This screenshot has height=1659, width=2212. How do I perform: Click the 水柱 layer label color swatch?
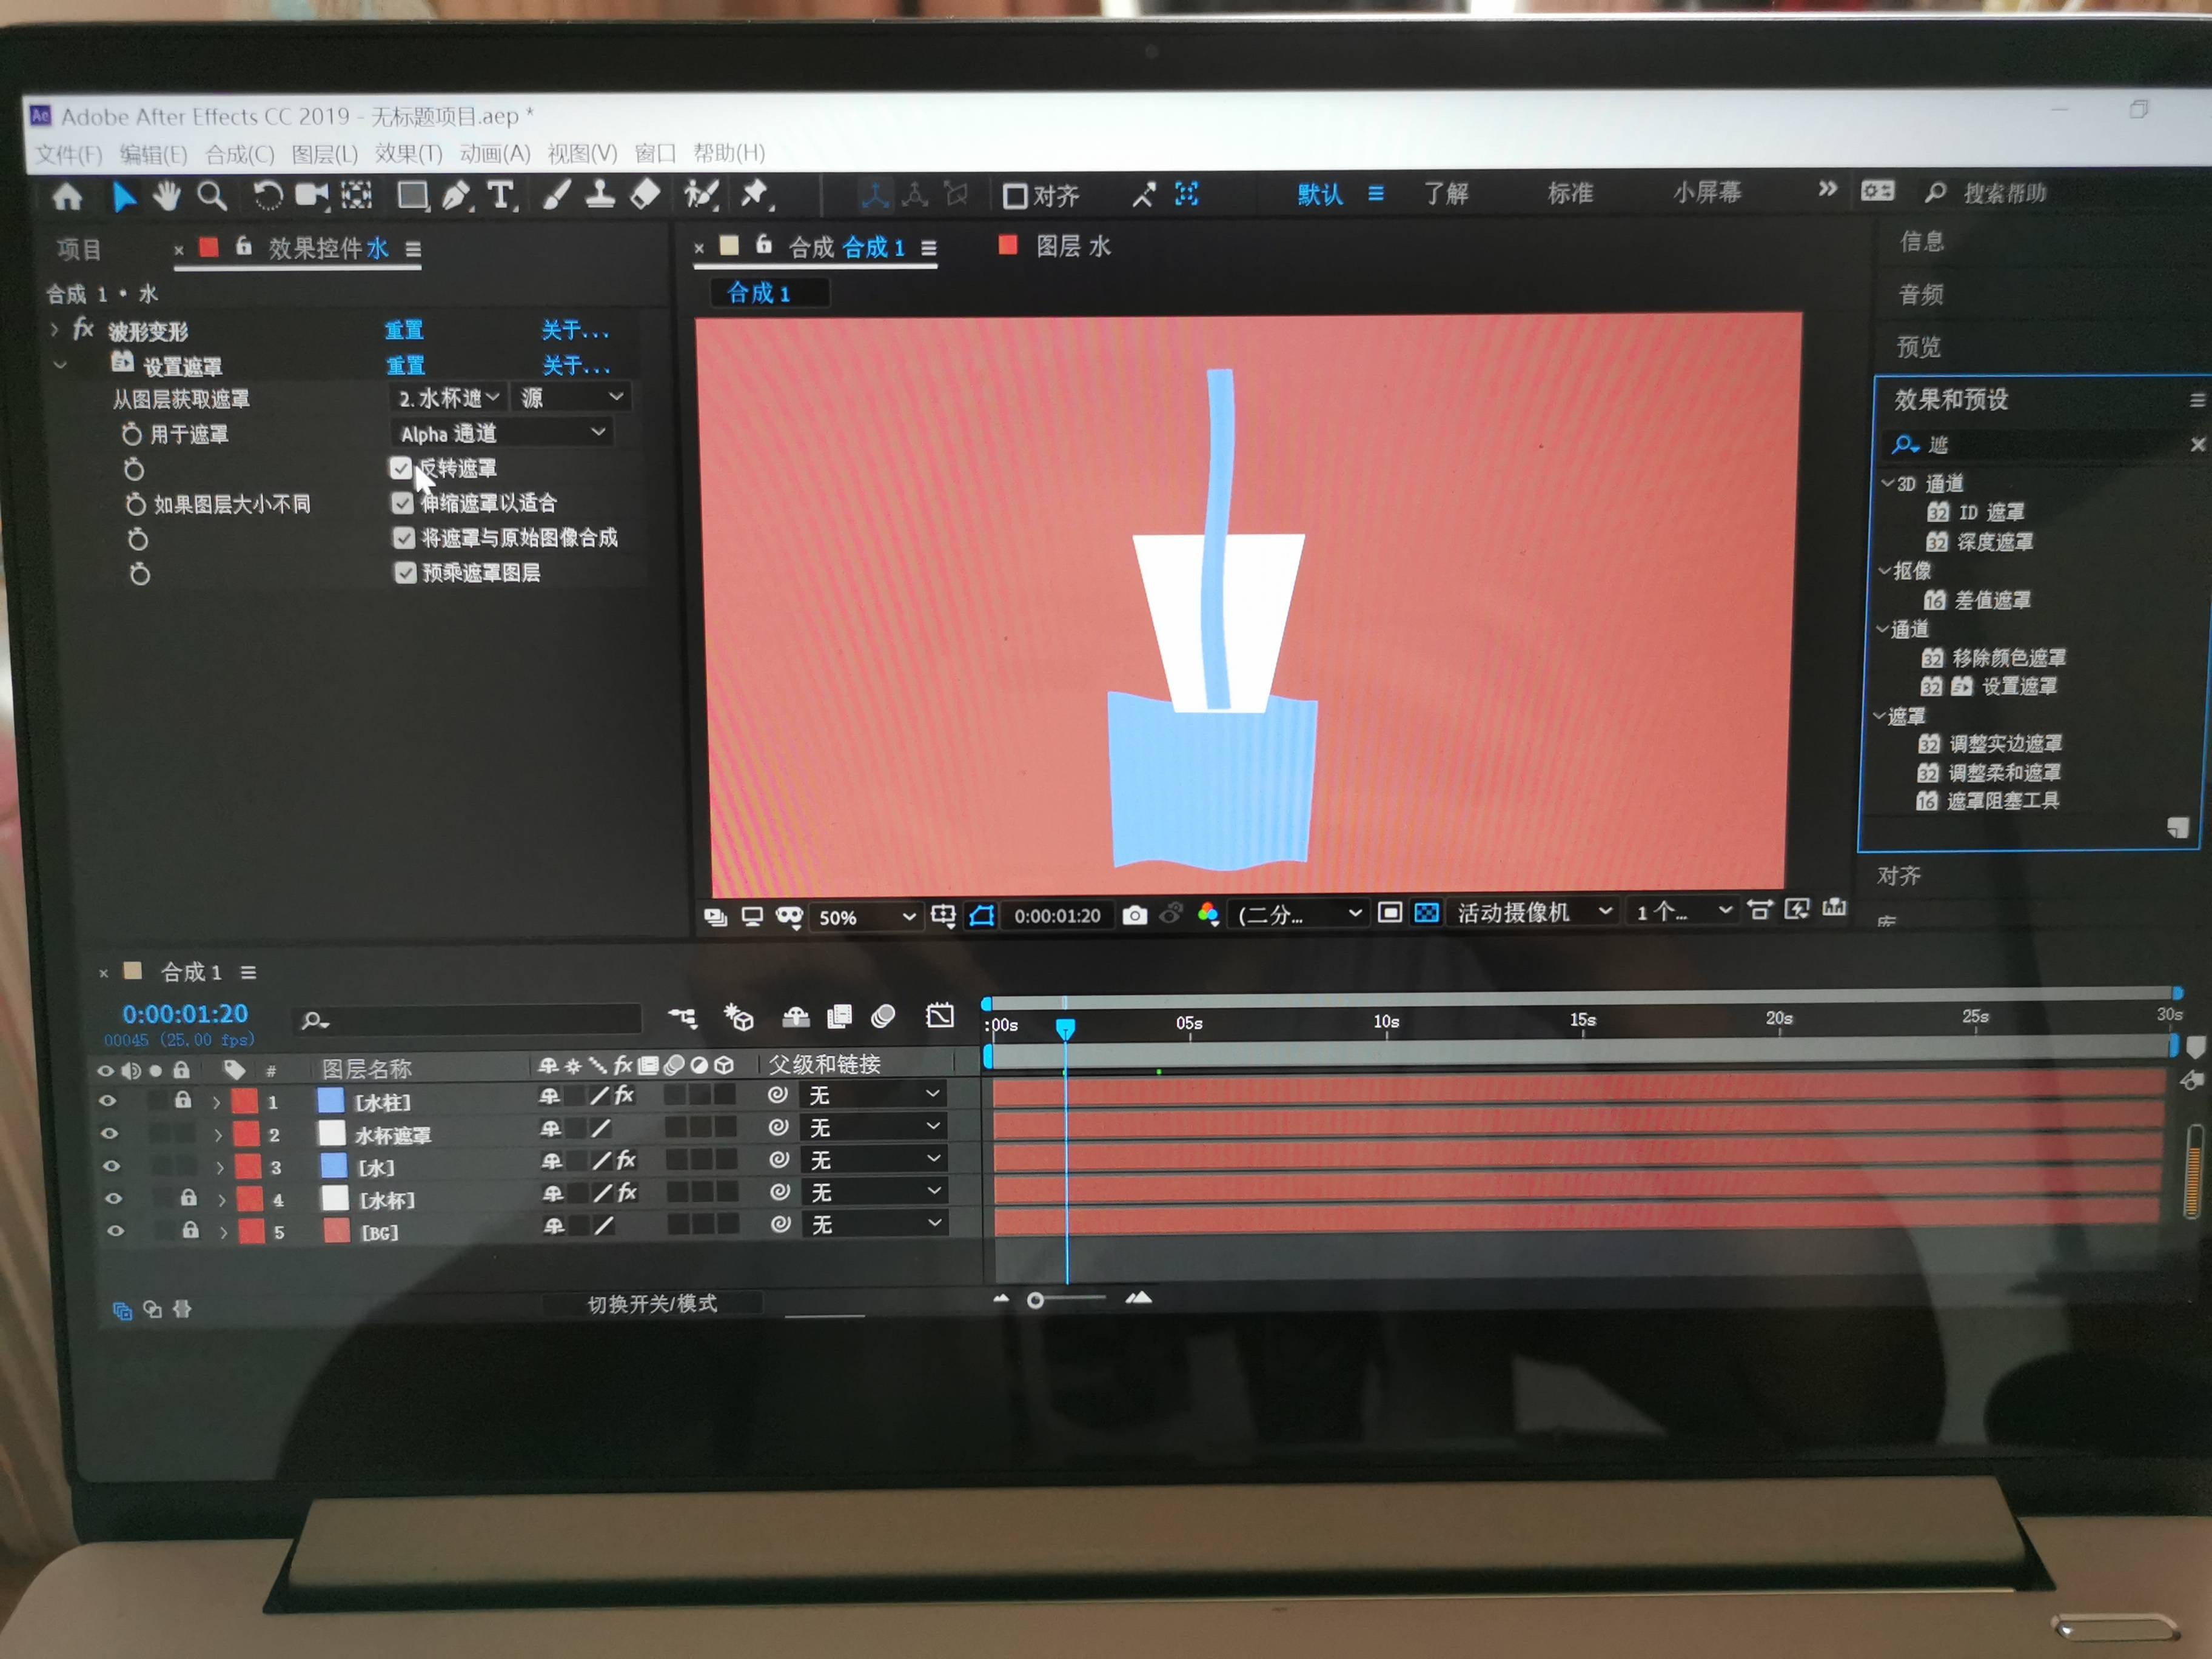coord(244,1101)
